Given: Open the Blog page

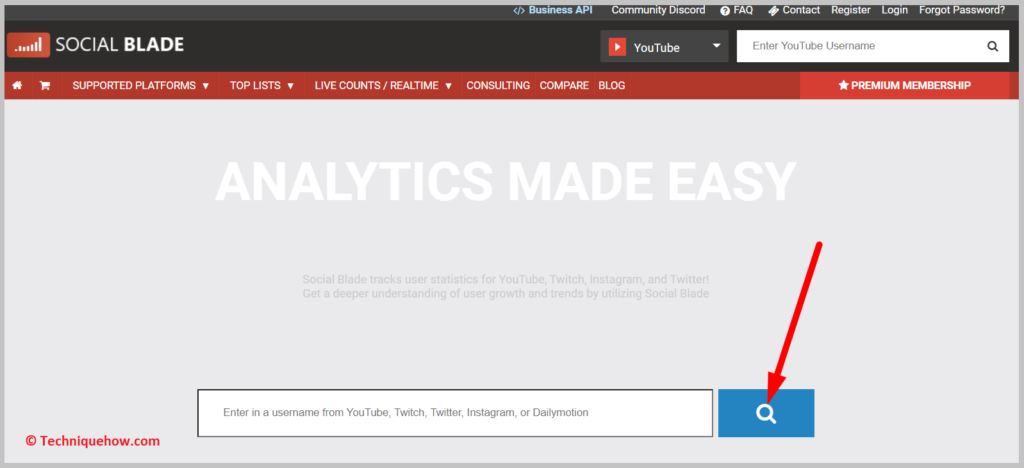Looking at the screenshot, I should coord(611,86).
